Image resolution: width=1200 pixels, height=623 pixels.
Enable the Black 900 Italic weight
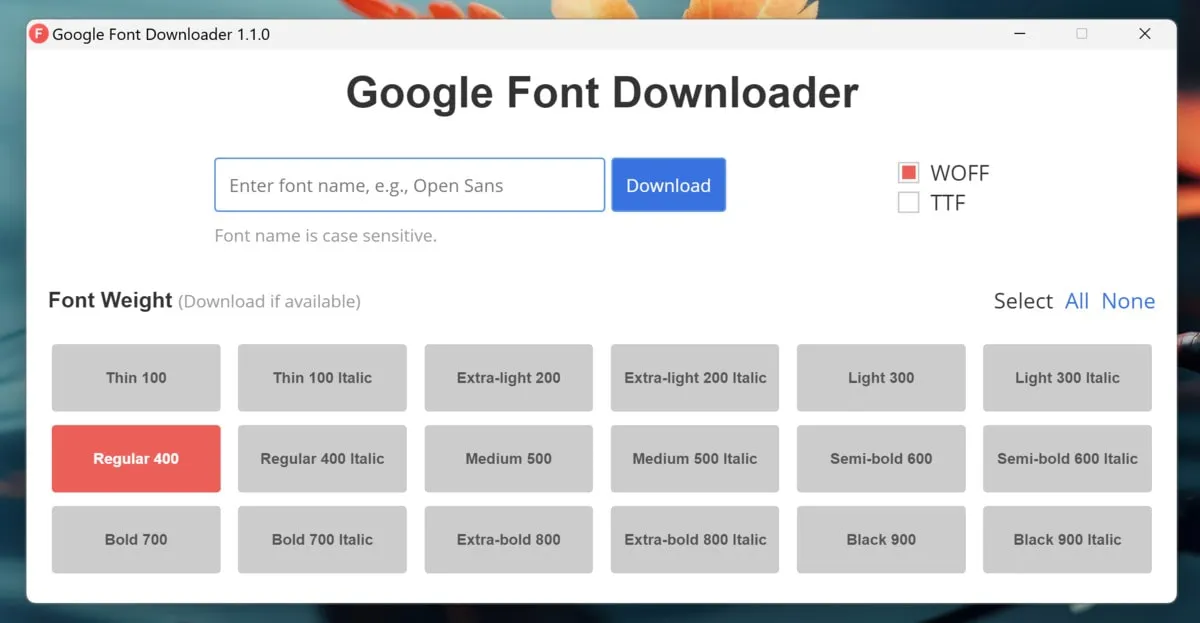[1067, 540]
